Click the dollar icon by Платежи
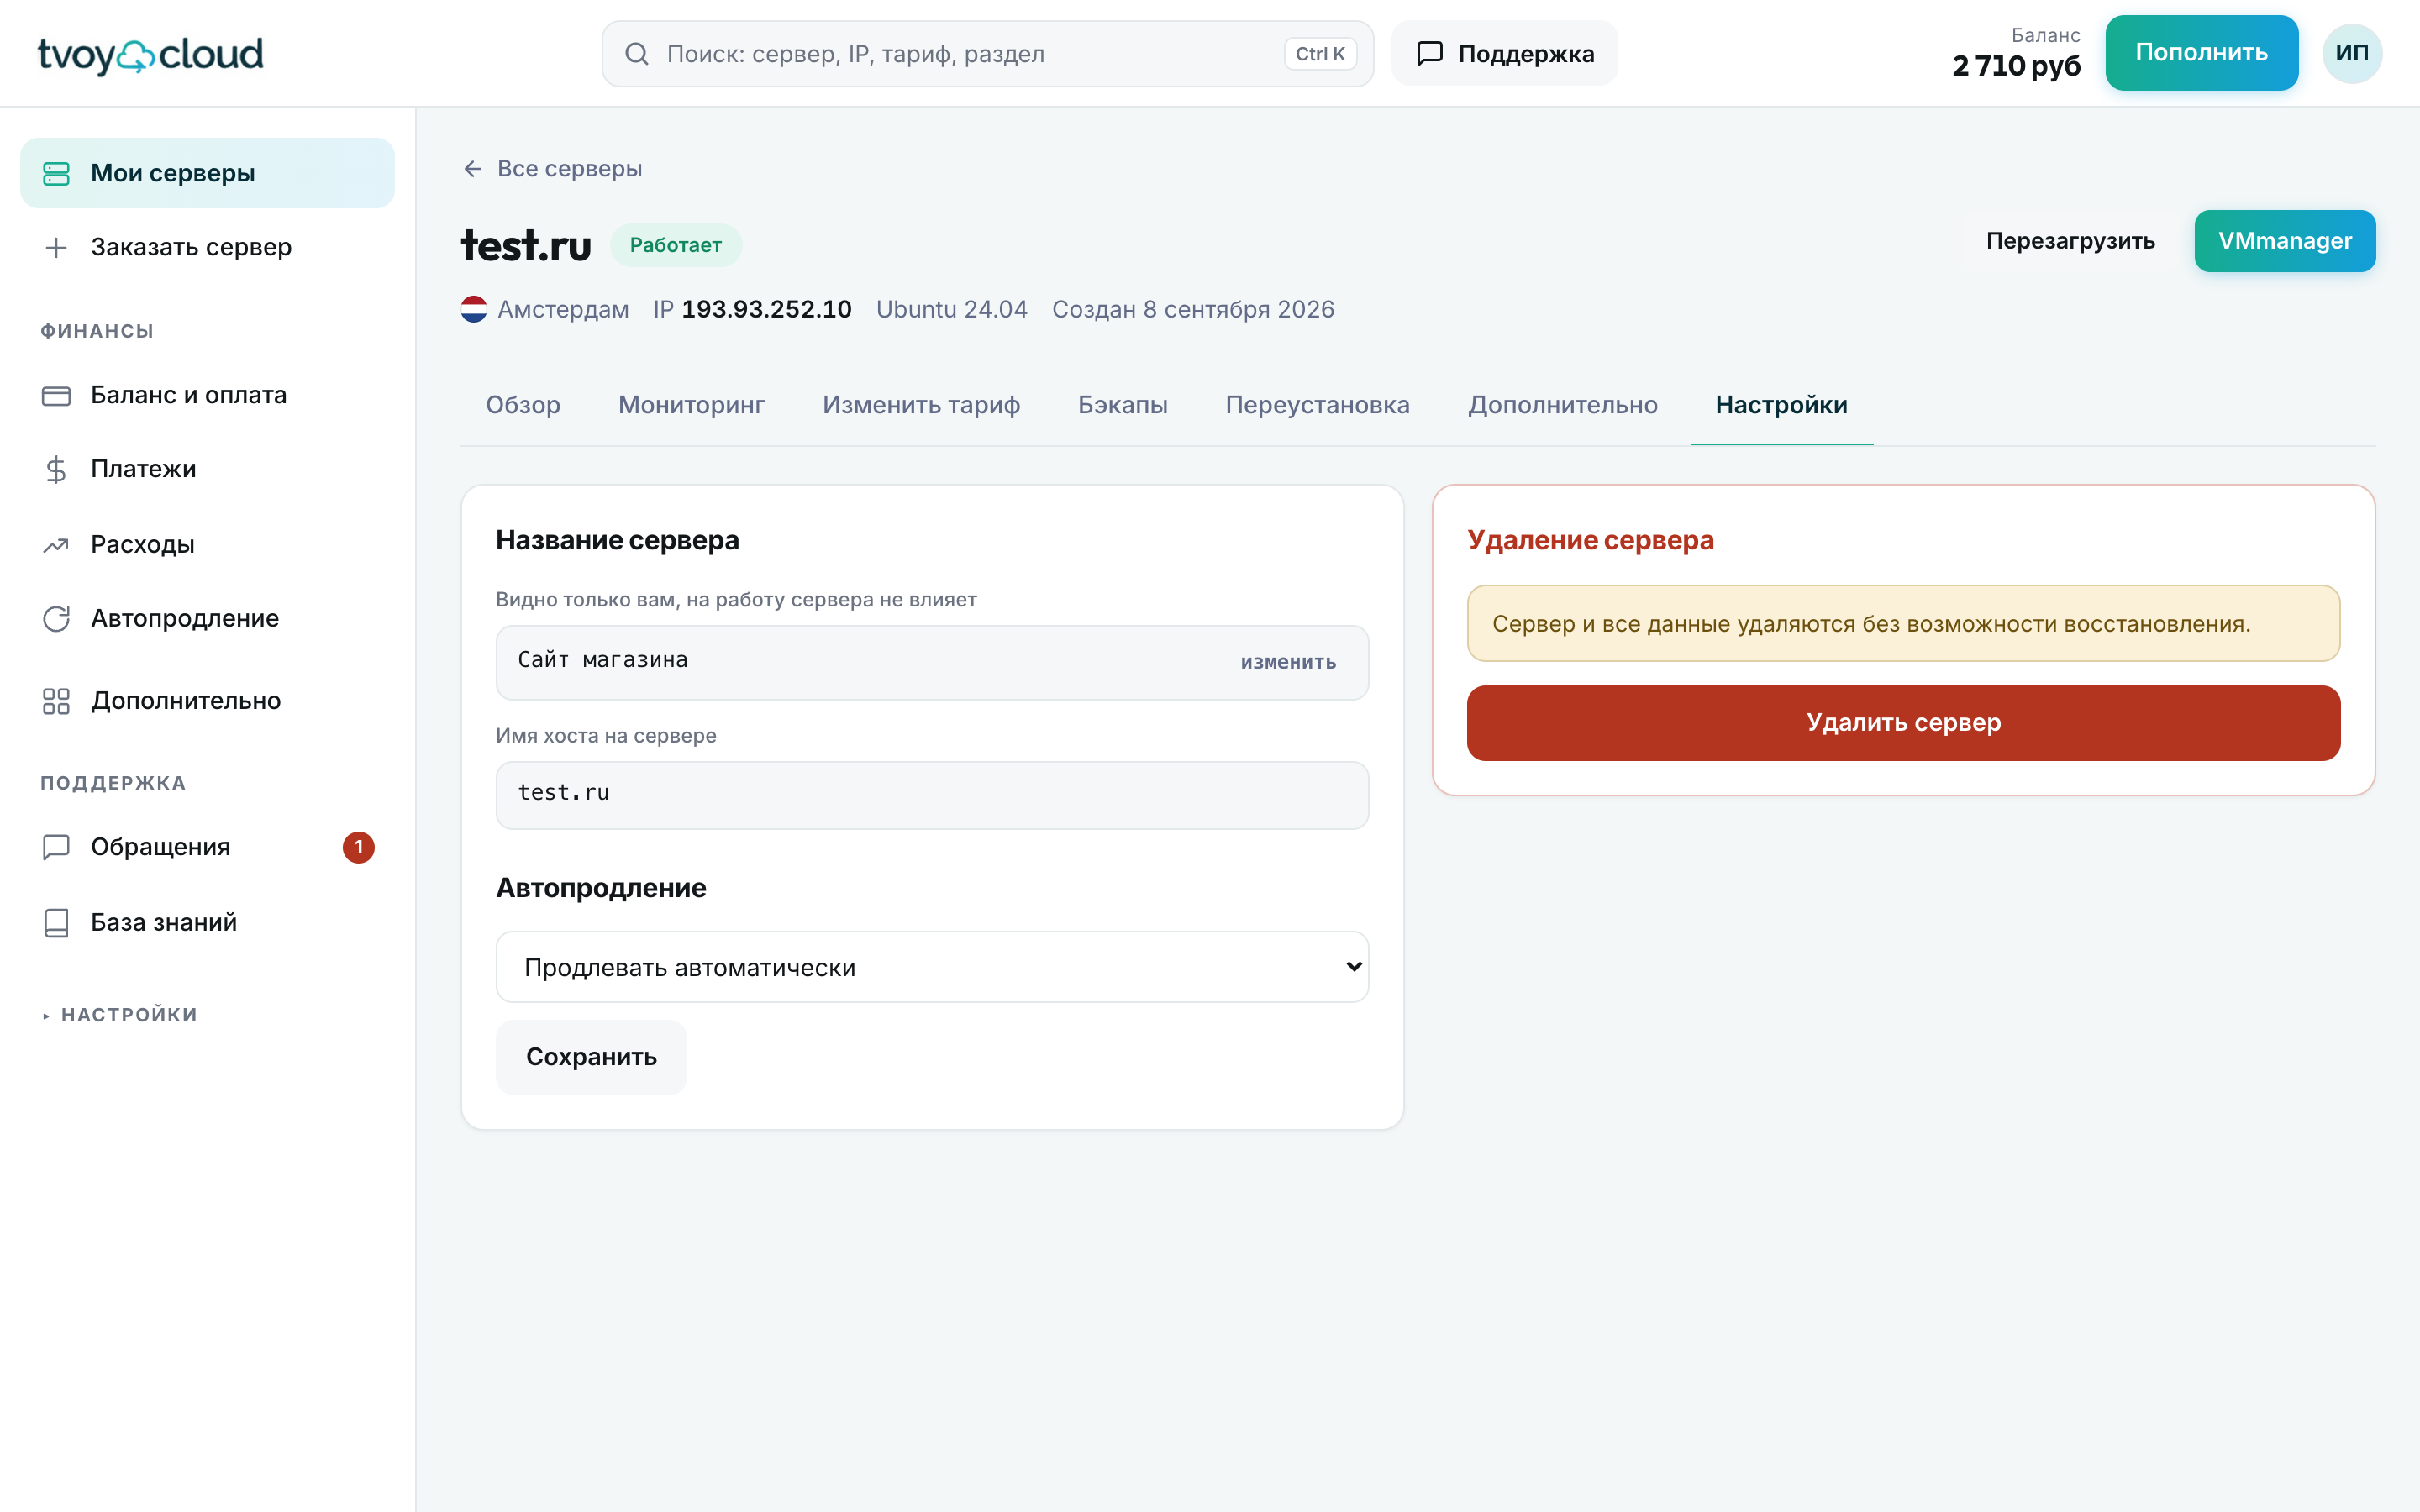The height and width of the screenshot is (1512, 2420). (x=56, y=470)
